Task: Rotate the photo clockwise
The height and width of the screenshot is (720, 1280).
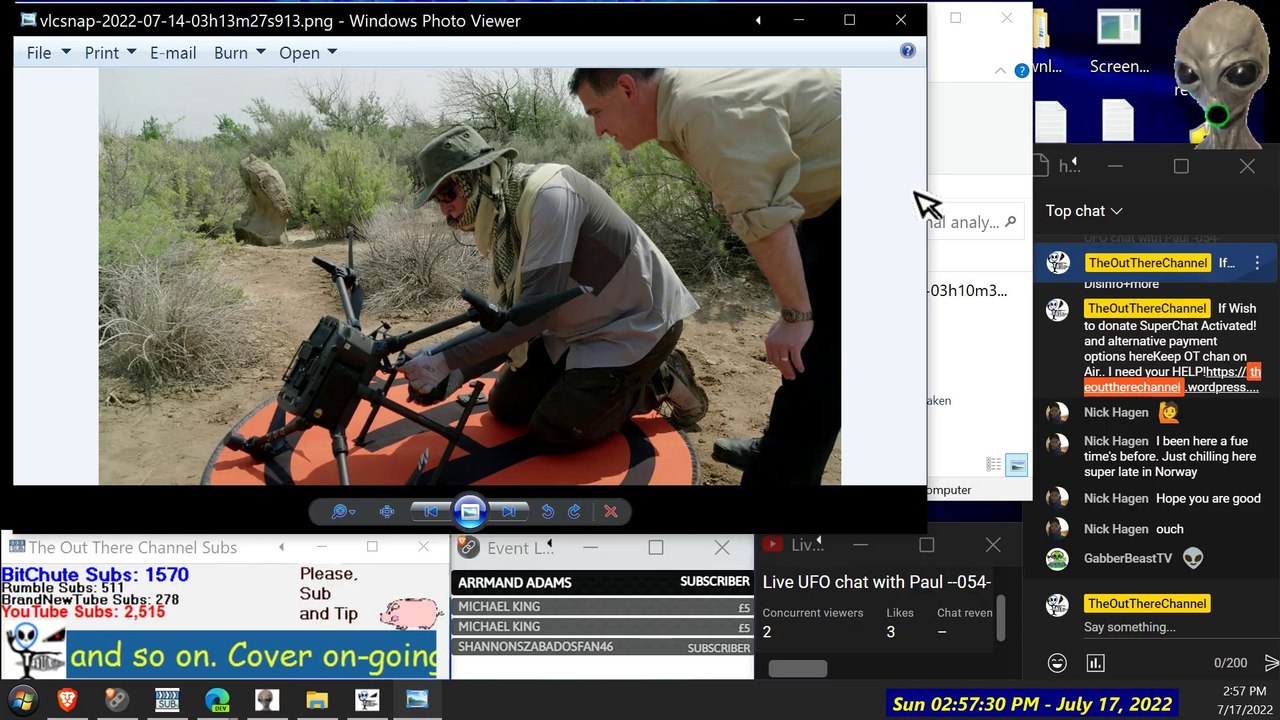Action: tap(574, 512)
